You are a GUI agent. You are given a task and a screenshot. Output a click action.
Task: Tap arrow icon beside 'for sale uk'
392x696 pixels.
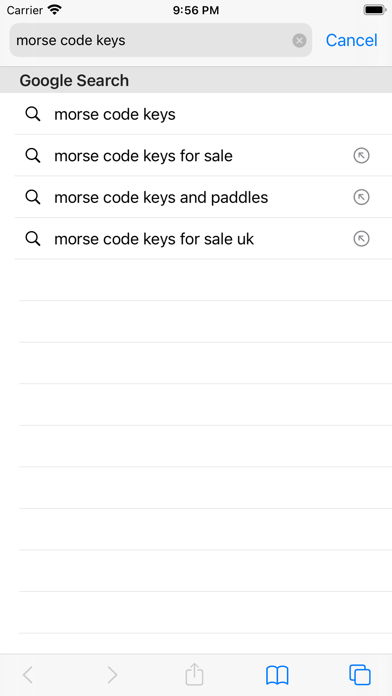(x=361, y=239)
